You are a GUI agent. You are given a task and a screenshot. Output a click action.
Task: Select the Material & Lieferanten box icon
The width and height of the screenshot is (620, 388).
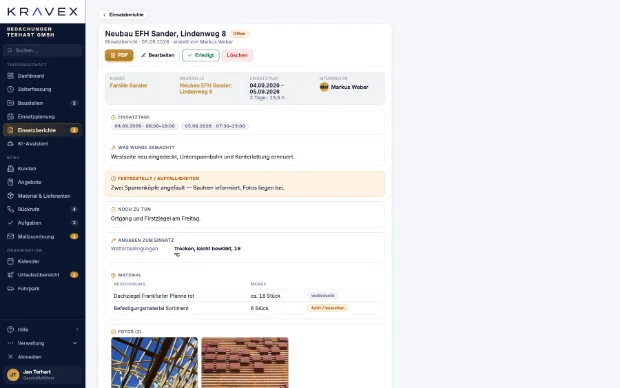pyautogui.click(x=11, y=196)
